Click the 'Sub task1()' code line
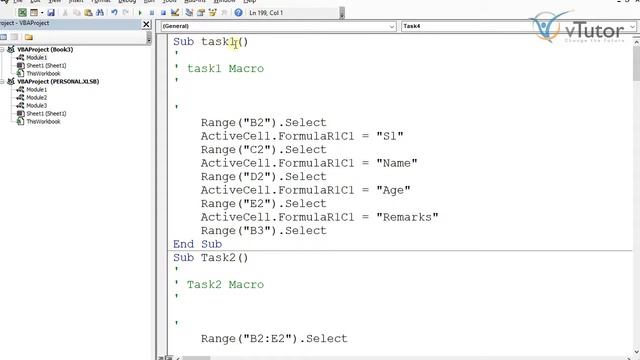 (211, 42)
